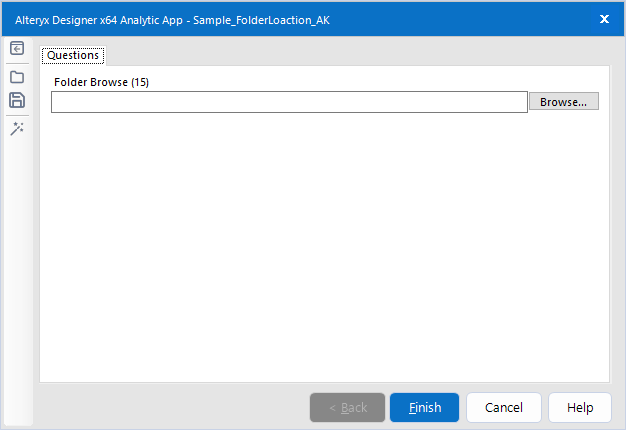The image size is (626, 430).
Task: Click the magic wand icon
Action: point(16,129)
